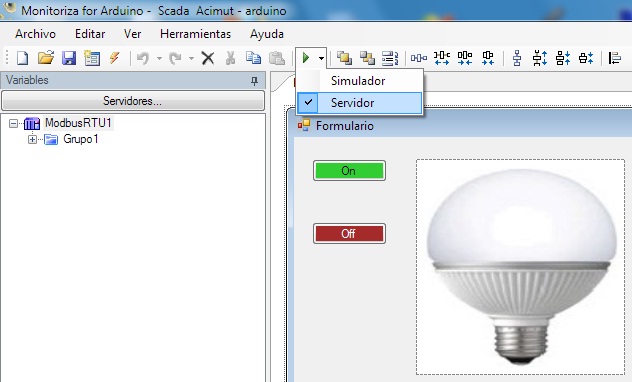Collapse the ModbusRTU1 tree node
The height and width of the screenshot is (382, 632).
click(13, 123)
